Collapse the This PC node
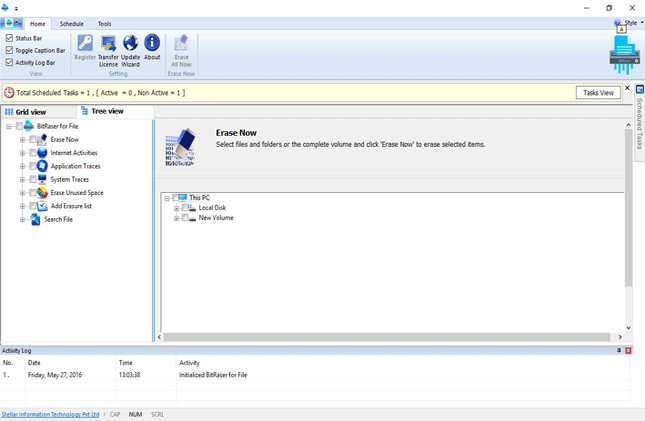The height and width of the screenshot is (421, 645). tap(167, 198)
